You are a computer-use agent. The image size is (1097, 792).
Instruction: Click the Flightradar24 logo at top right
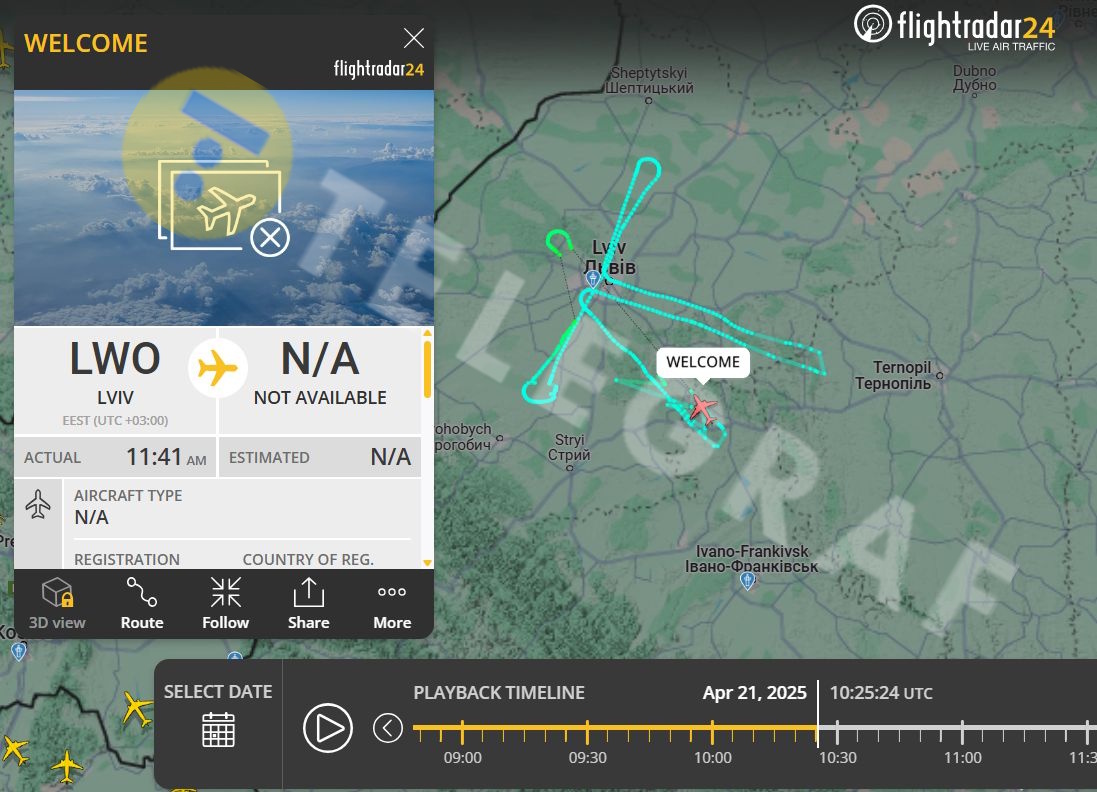pyautogui.click(x=954, y=28)
